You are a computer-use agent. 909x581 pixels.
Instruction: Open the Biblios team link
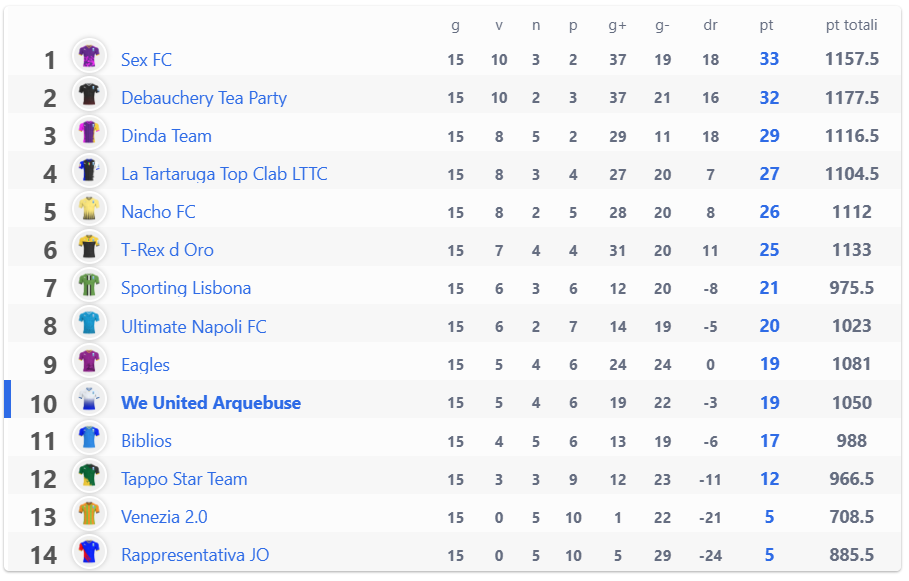point(147,441)
